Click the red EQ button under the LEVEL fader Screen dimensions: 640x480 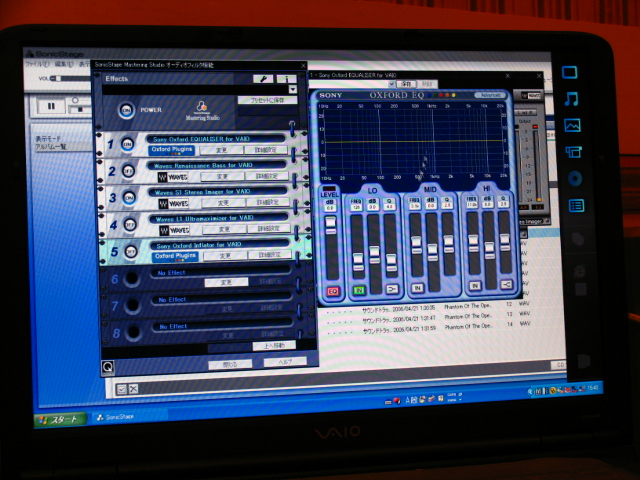click(333, 291)
